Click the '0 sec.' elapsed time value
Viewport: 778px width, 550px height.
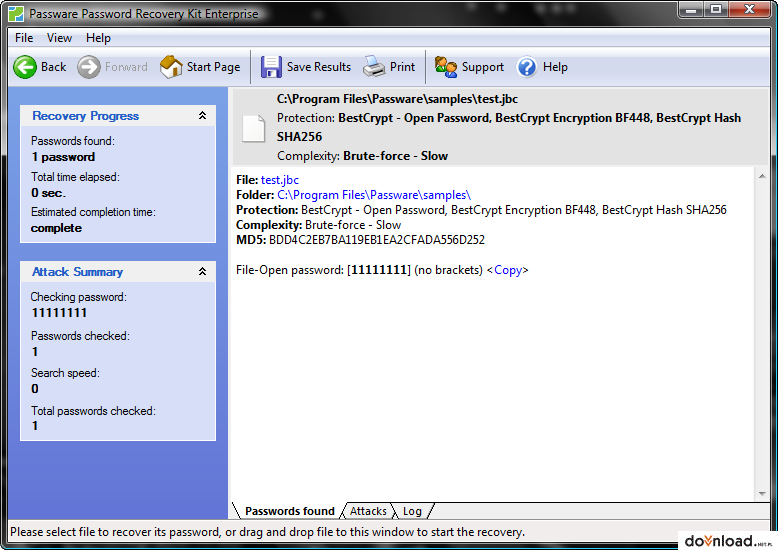(48, 193)
